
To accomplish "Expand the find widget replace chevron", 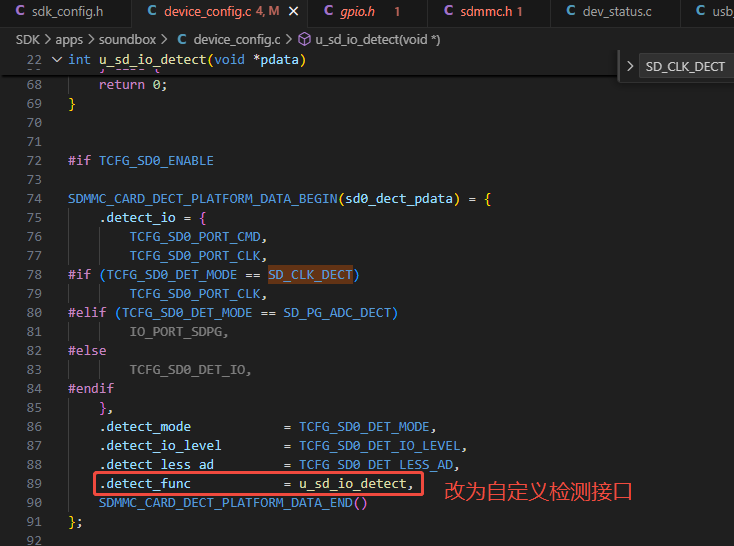I will (630, 66).
